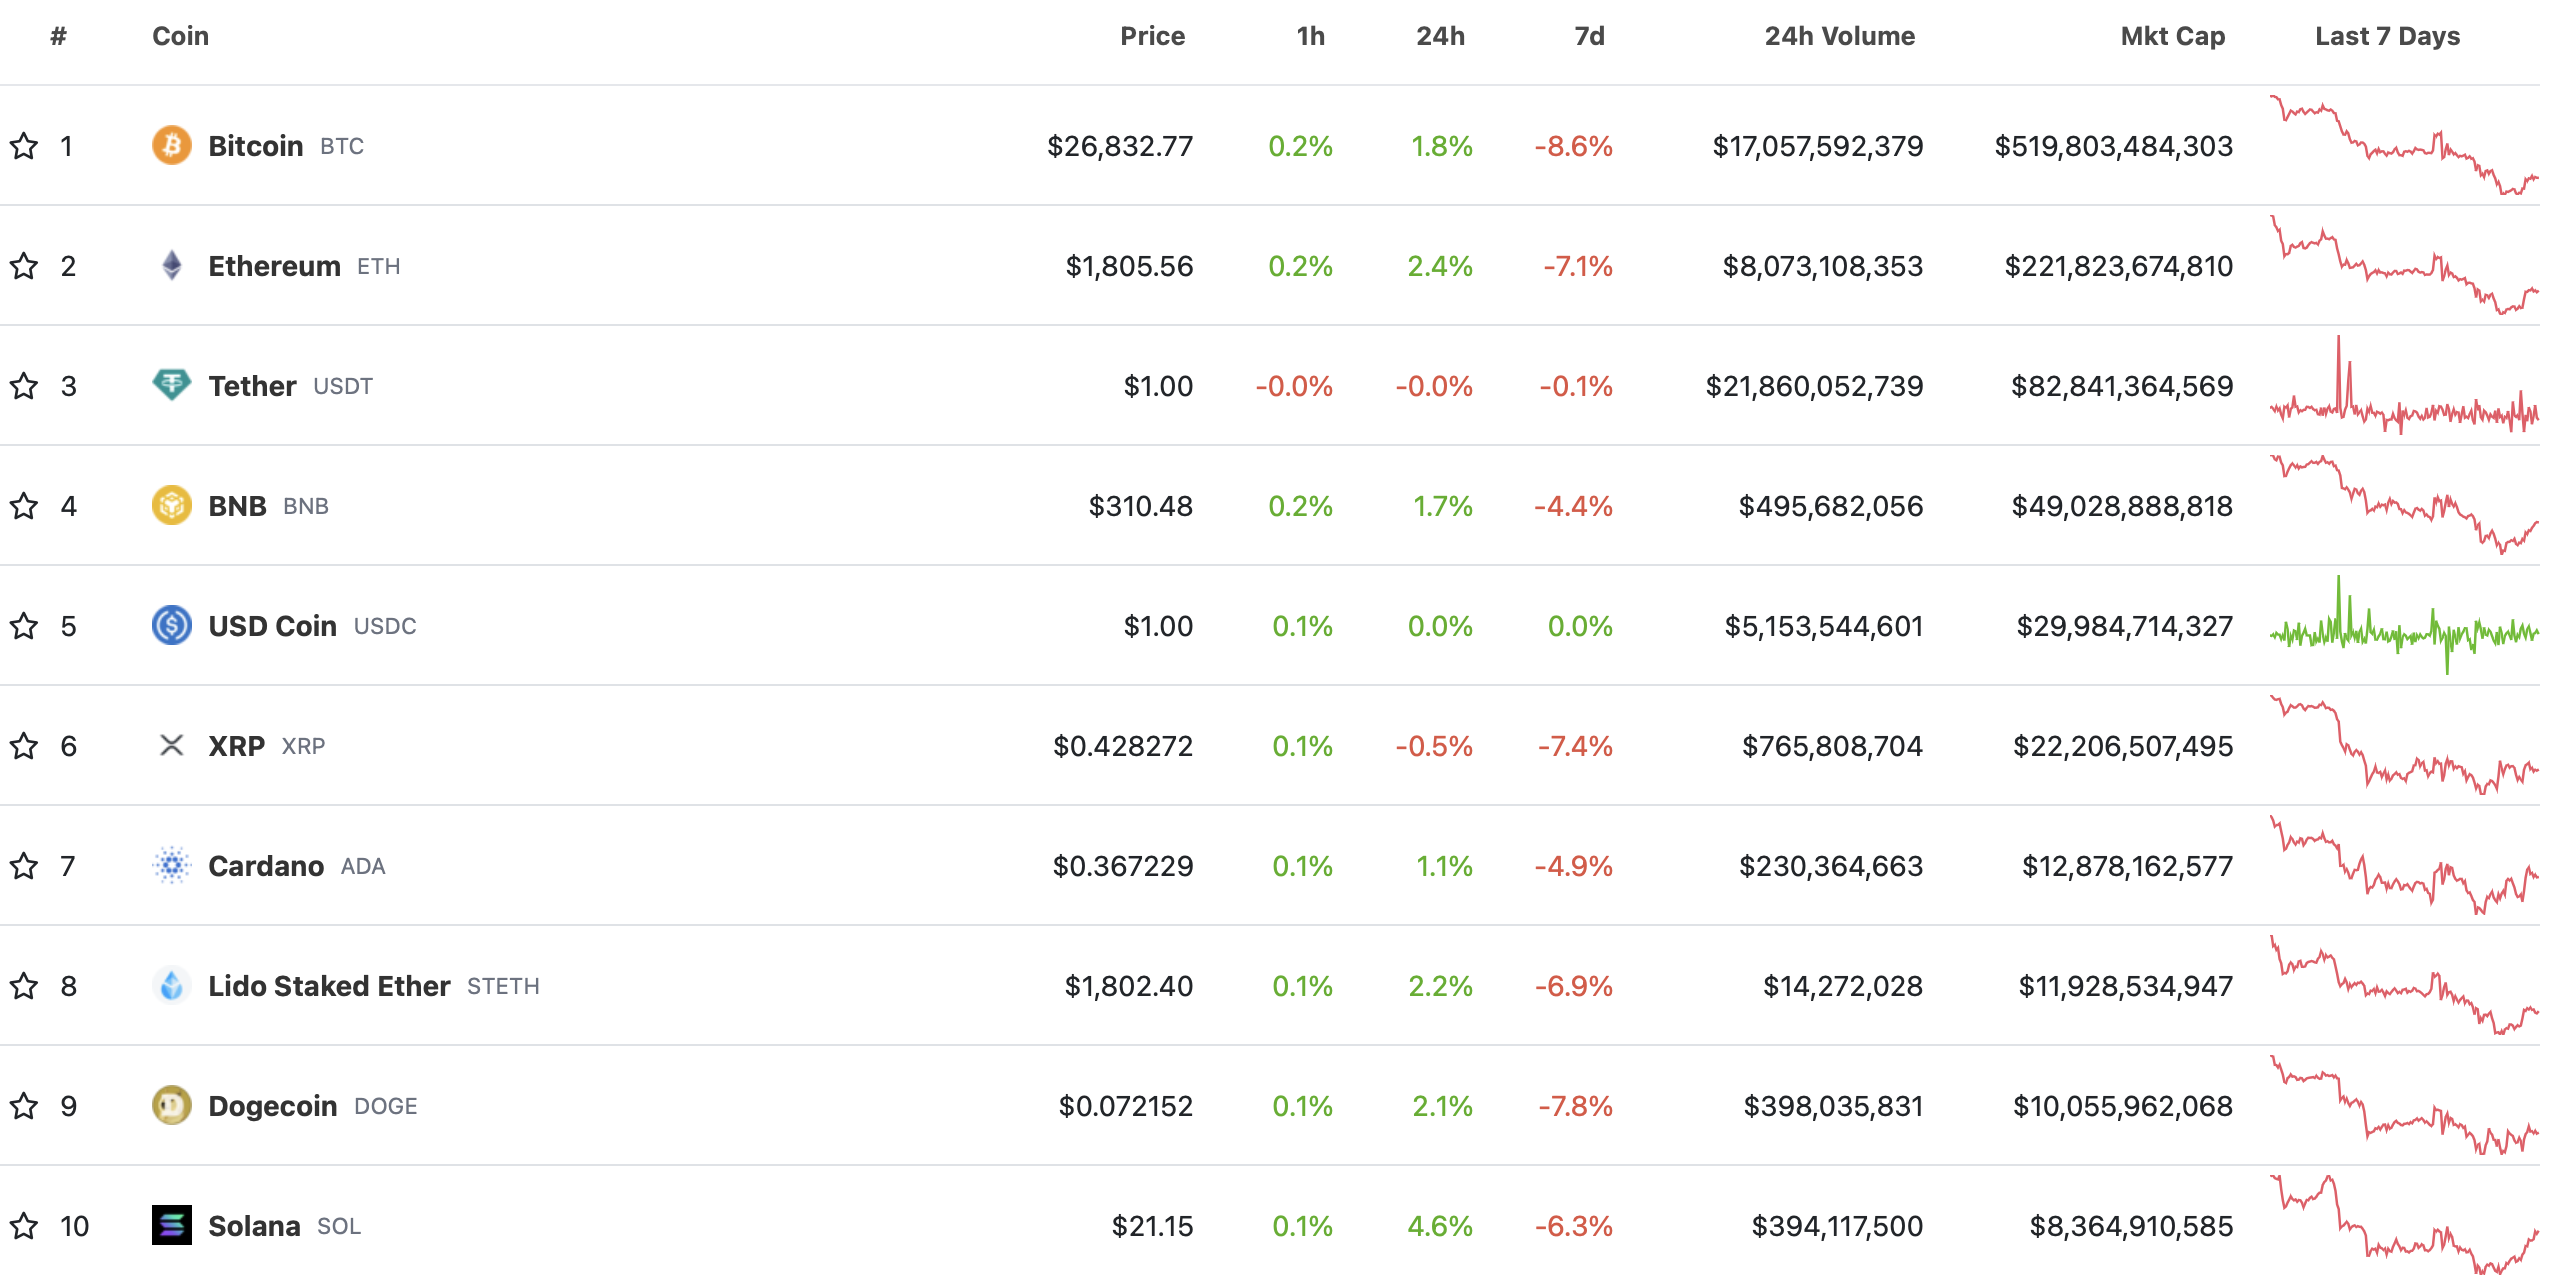Click the Solana logo icon
Viewport: 2550px width, 1280px height.
[x=171, y=1225]
